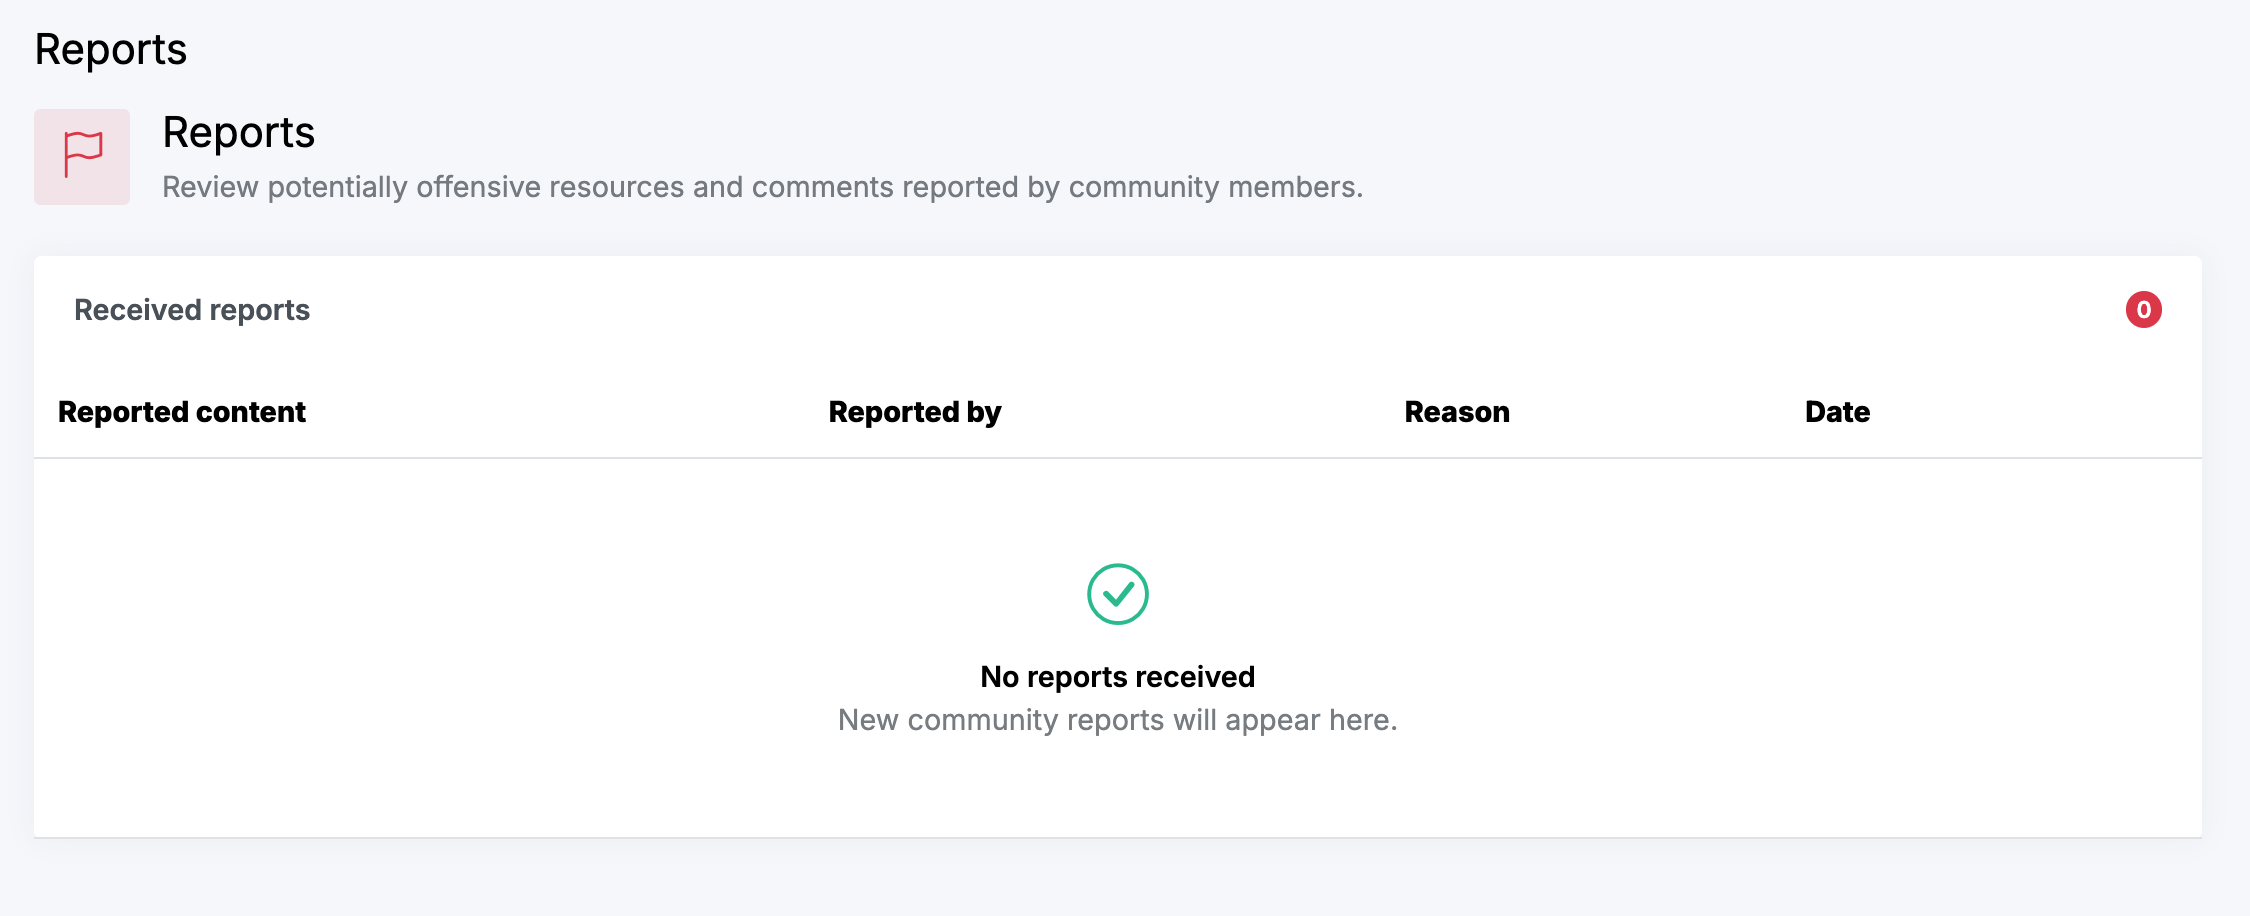The image size is (2250, 916).
Task: Click the 'Review potentially offensive resources' description
Action: 762,187
